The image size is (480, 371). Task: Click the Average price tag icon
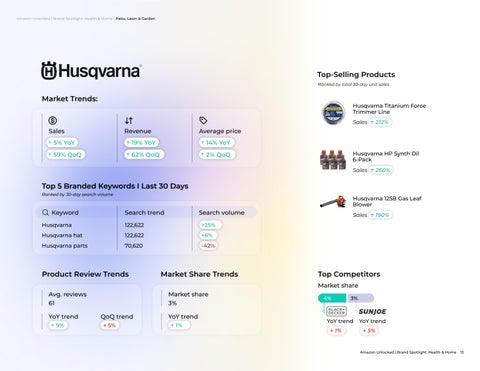203,120
